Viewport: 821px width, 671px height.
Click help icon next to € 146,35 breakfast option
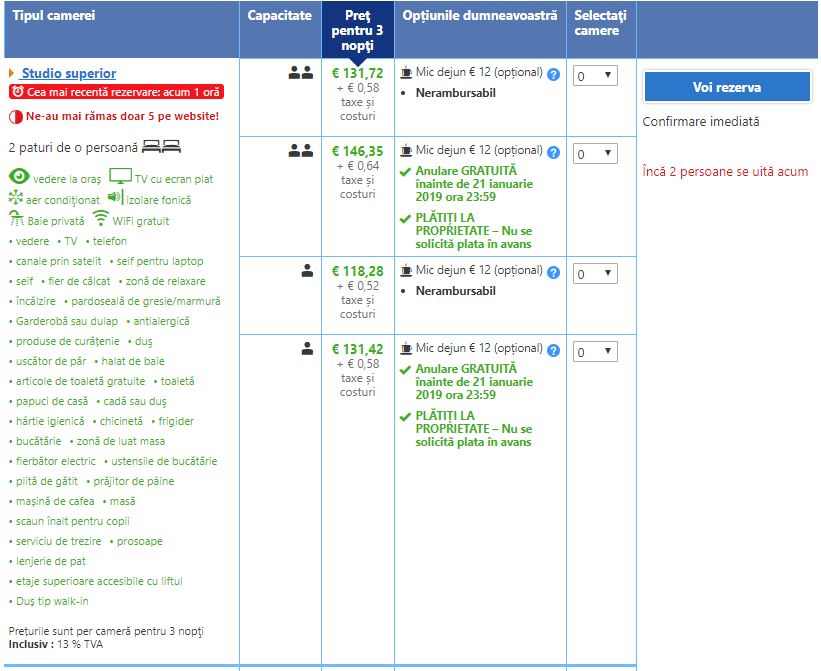553,152
